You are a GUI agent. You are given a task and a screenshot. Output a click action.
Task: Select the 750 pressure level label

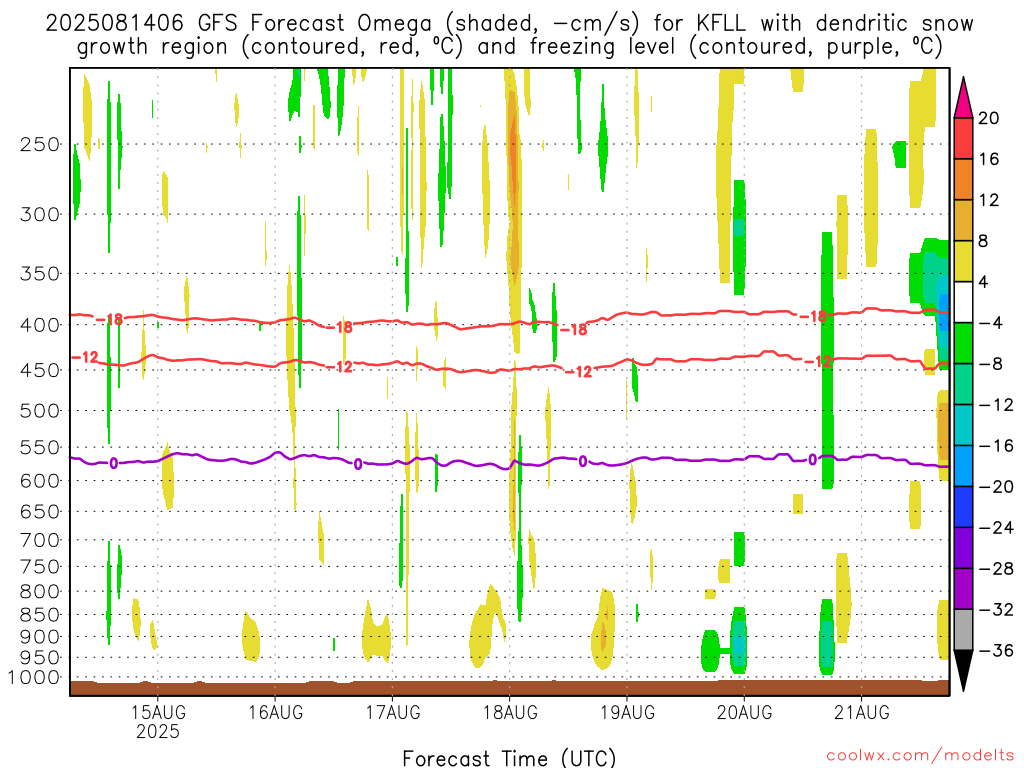[40, 567]
